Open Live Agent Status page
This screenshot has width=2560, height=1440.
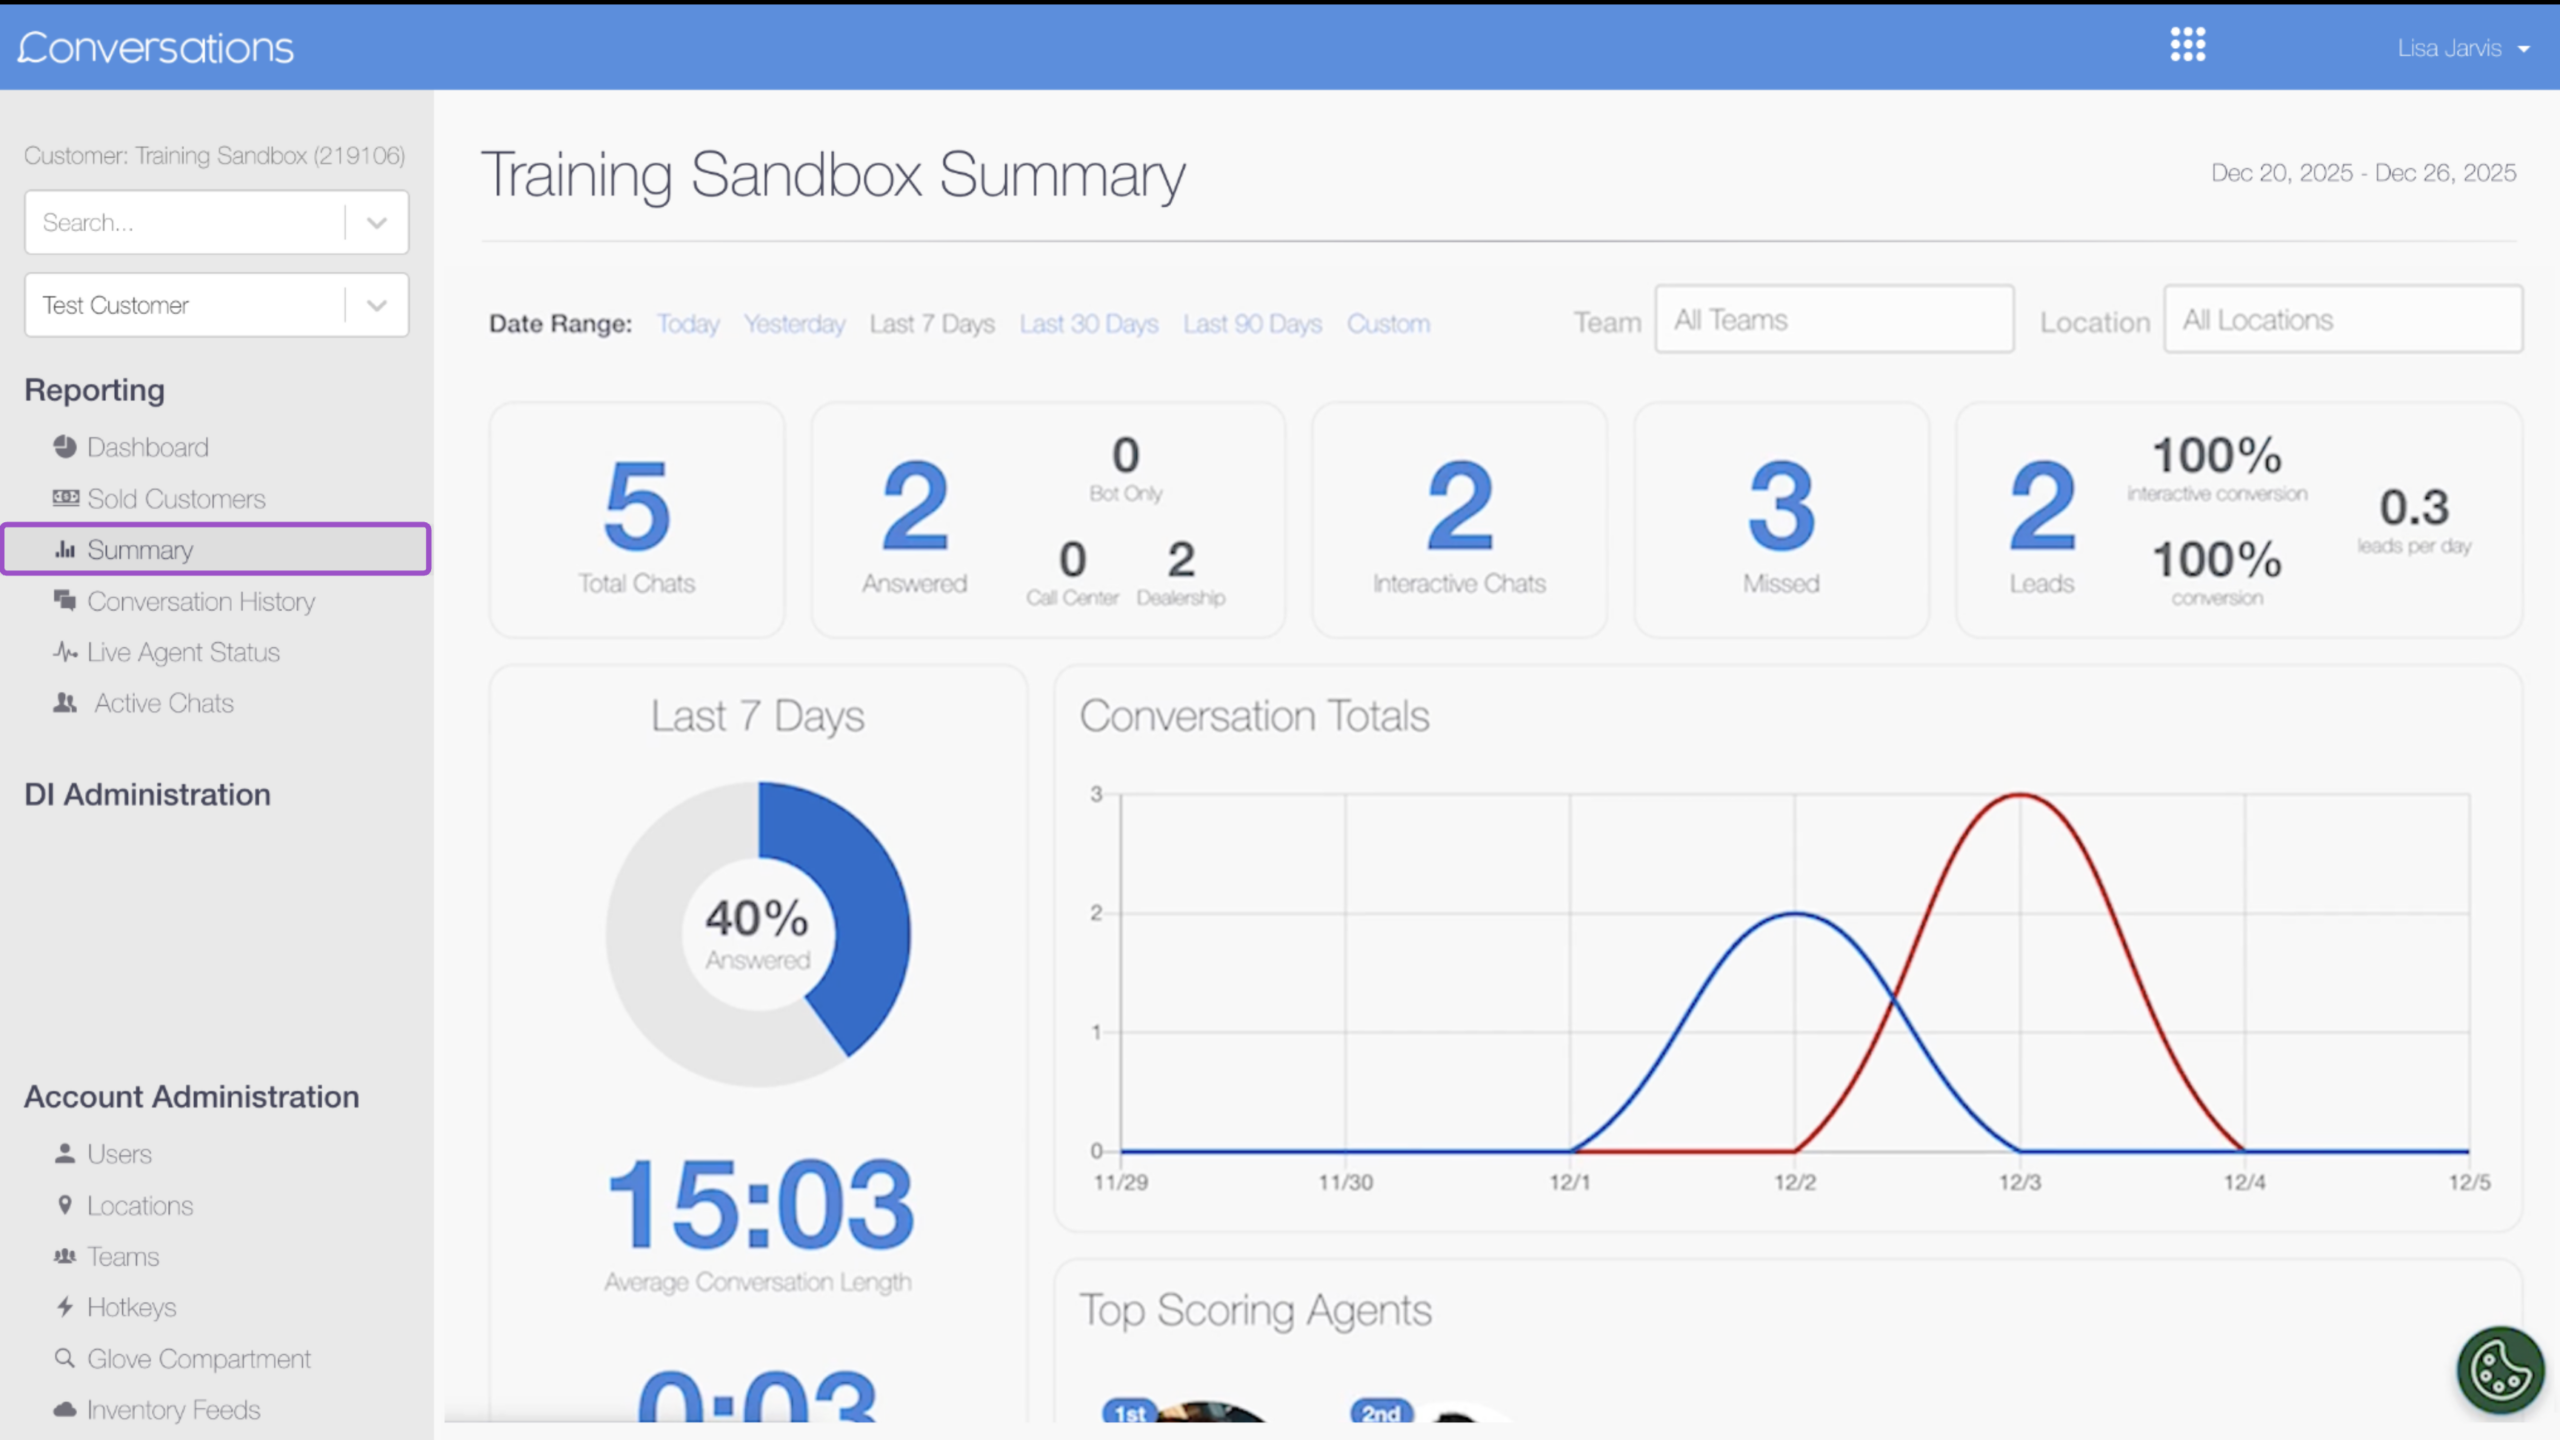click(x=183, y=652)
